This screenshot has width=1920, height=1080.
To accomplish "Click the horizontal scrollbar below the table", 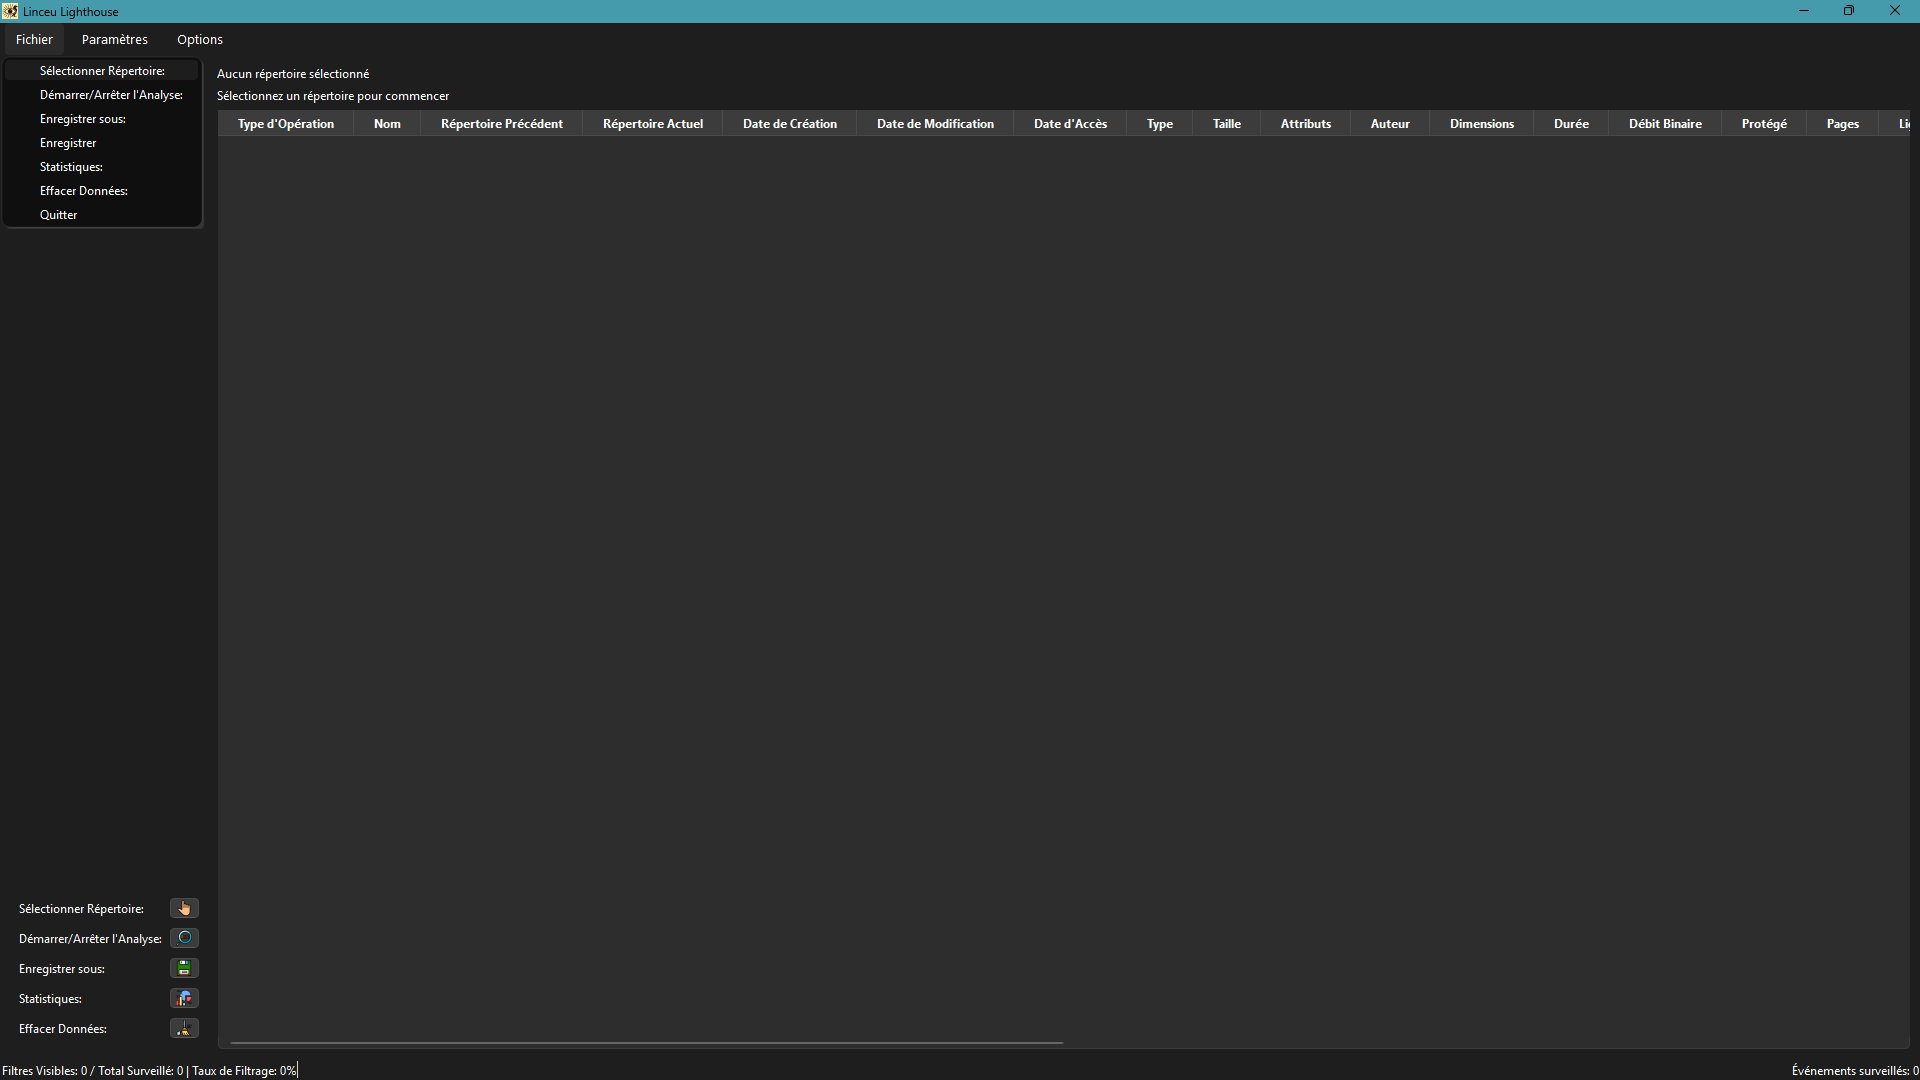I will tap(646, 1043).
